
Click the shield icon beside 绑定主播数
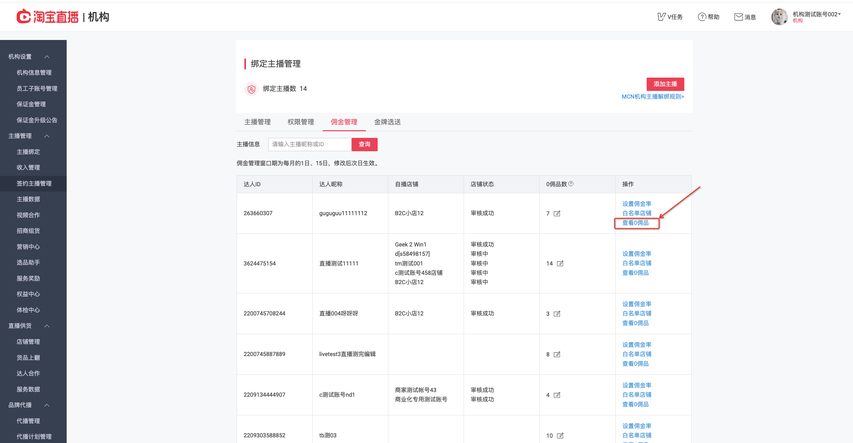[x=251, y=89]
